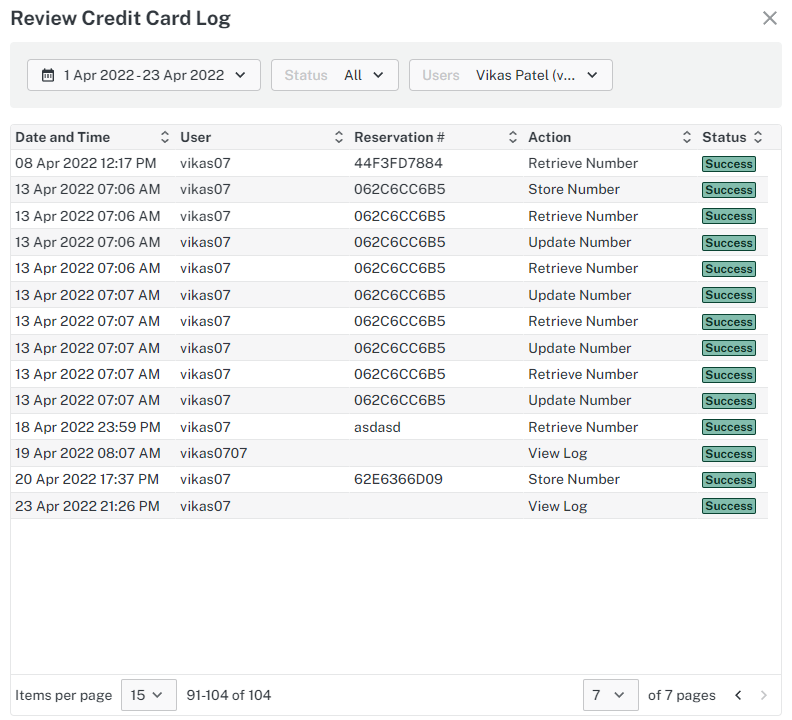
Task: Select reservation number 62E6366D09
Action: click(x=398, y=479)
